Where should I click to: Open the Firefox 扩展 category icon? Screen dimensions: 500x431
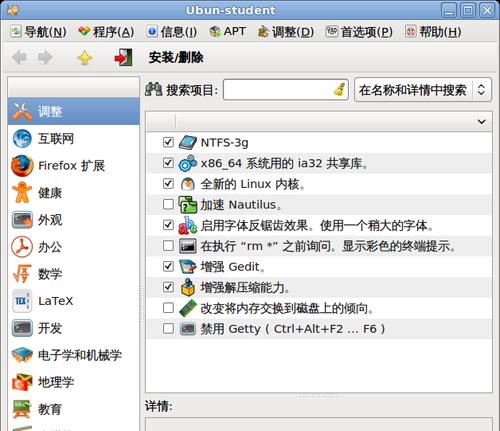click(22, 166)
